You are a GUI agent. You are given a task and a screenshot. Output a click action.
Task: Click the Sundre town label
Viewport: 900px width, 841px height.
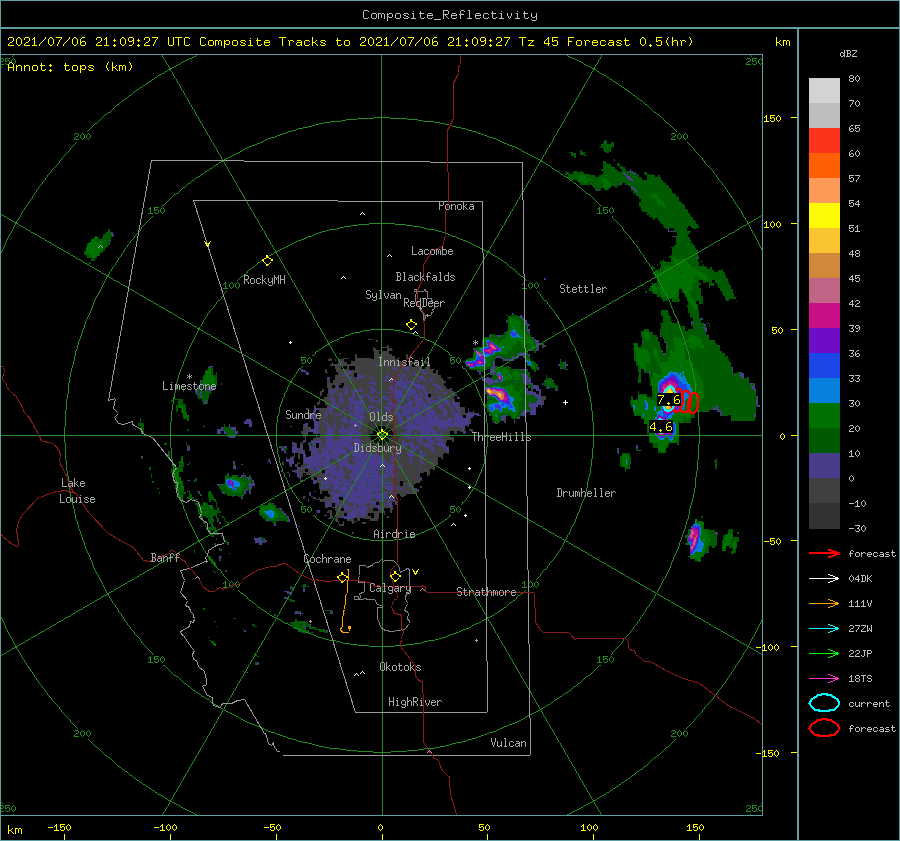coord(303,414)
